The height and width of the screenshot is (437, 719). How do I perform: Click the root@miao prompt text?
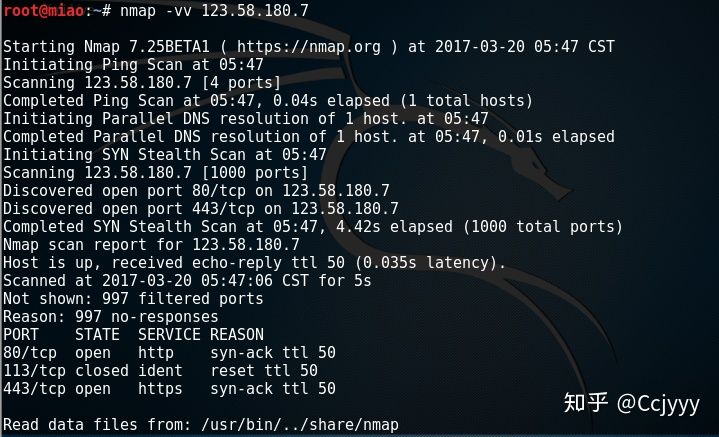(x=44, y=10)
